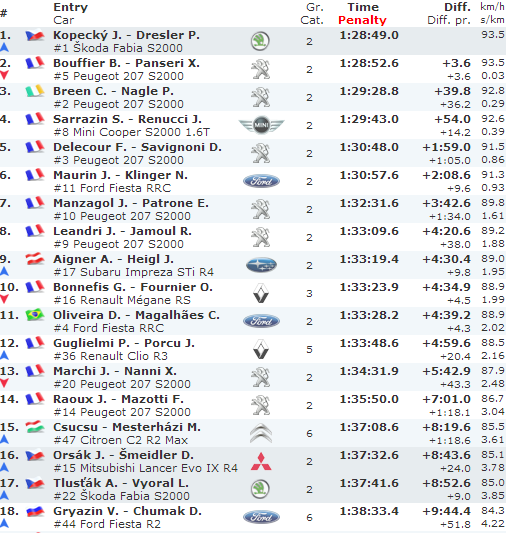Click the Škoda logo in Kopecký's row

[x=260, y=41]
